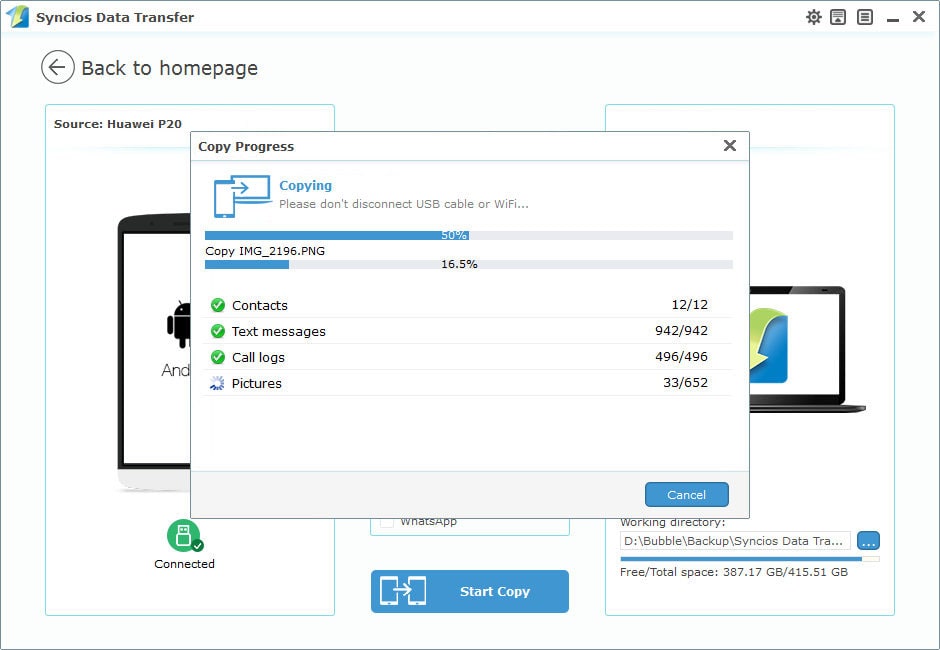Go back to homepage text link
This screenshot has width=940, height=650.
tap(170, 68)
